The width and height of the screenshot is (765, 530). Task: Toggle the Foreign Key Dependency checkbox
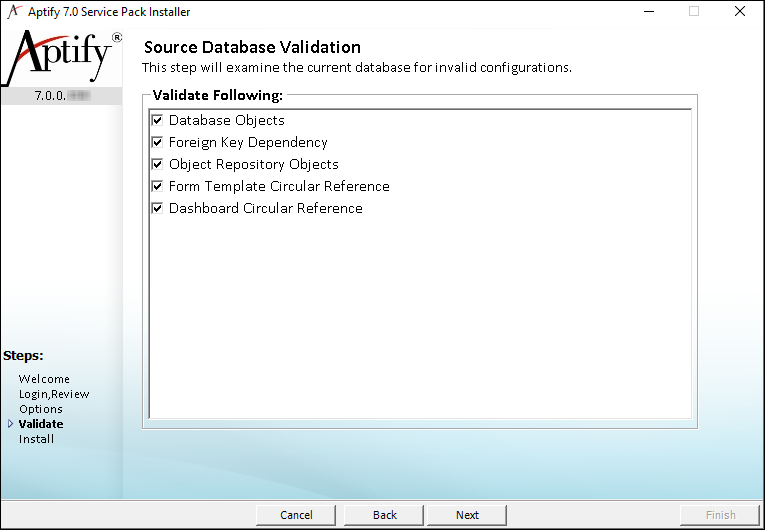157,142
